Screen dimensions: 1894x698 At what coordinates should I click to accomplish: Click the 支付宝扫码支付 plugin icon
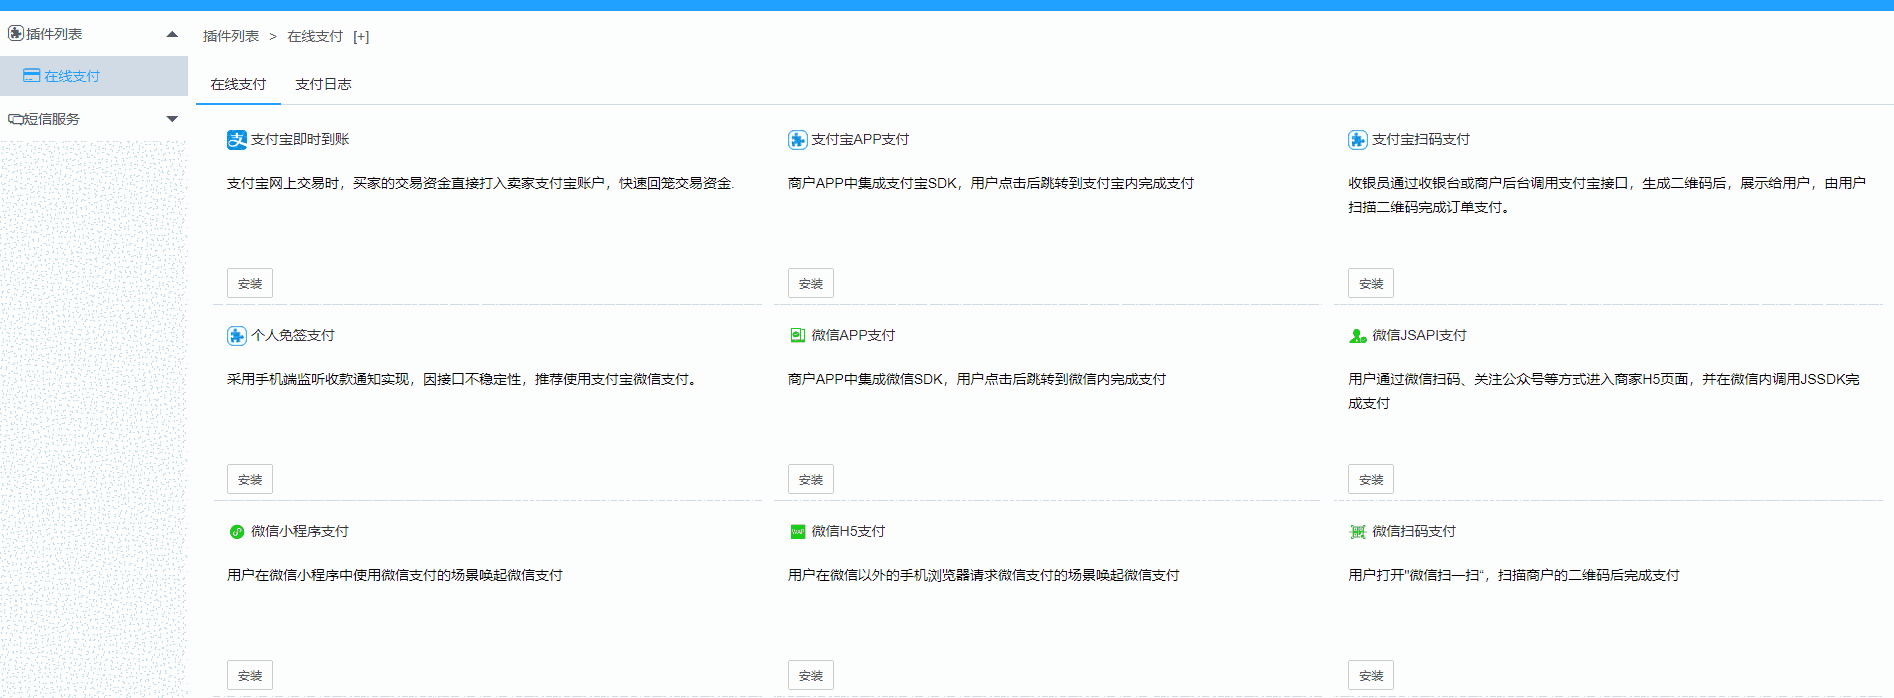point(1357,140)
